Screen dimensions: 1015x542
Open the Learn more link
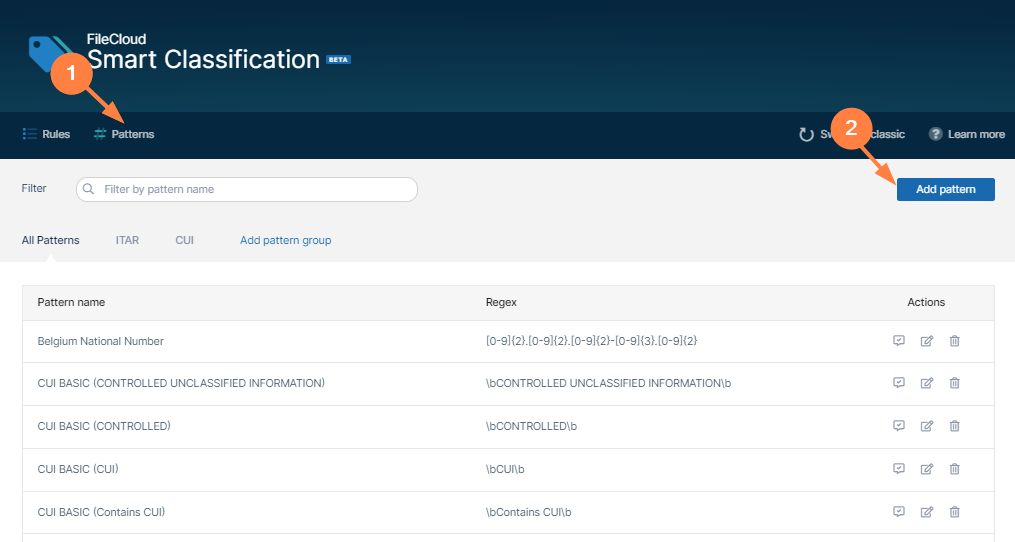click(x=966, y=134)
